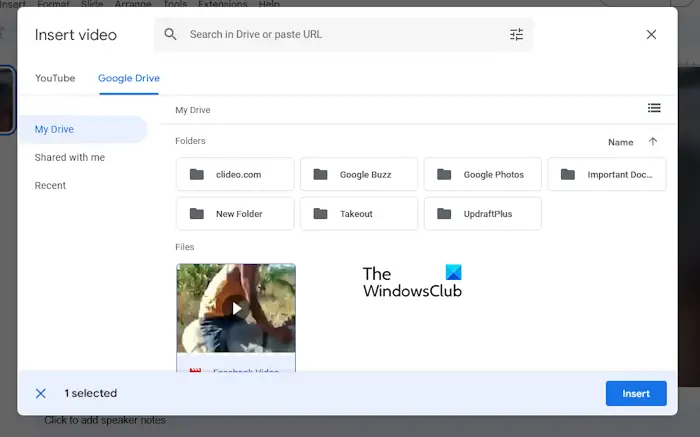Close the Insert video dialog
The width and height of the screenshot is (700, 437).
651,34
